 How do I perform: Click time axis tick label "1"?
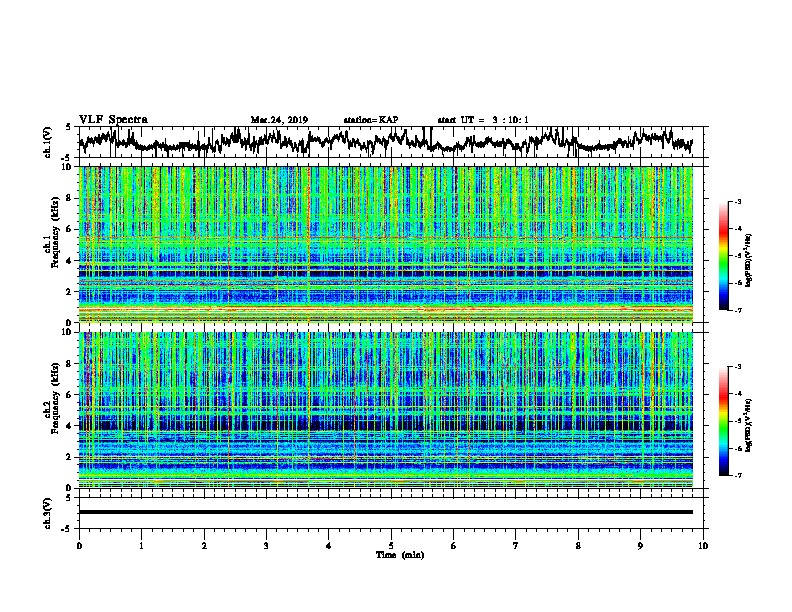pyautogui.click(x=141, y=545)
